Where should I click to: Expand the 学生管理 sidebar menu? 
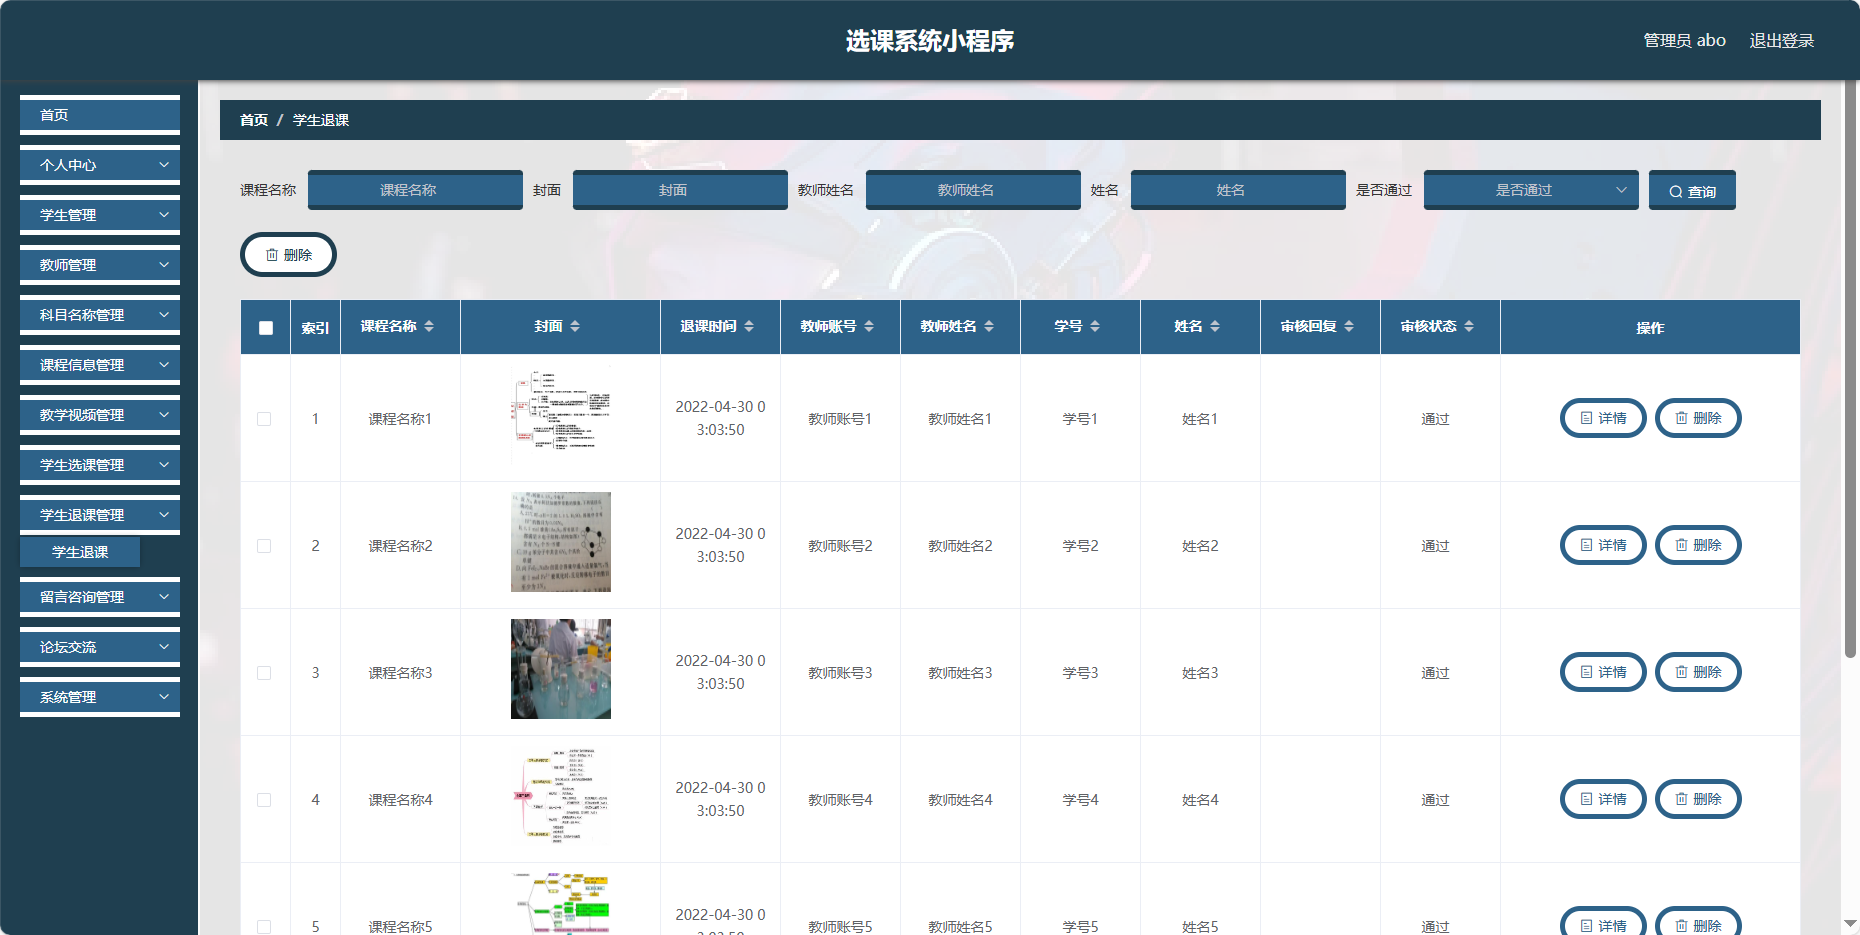100,215
